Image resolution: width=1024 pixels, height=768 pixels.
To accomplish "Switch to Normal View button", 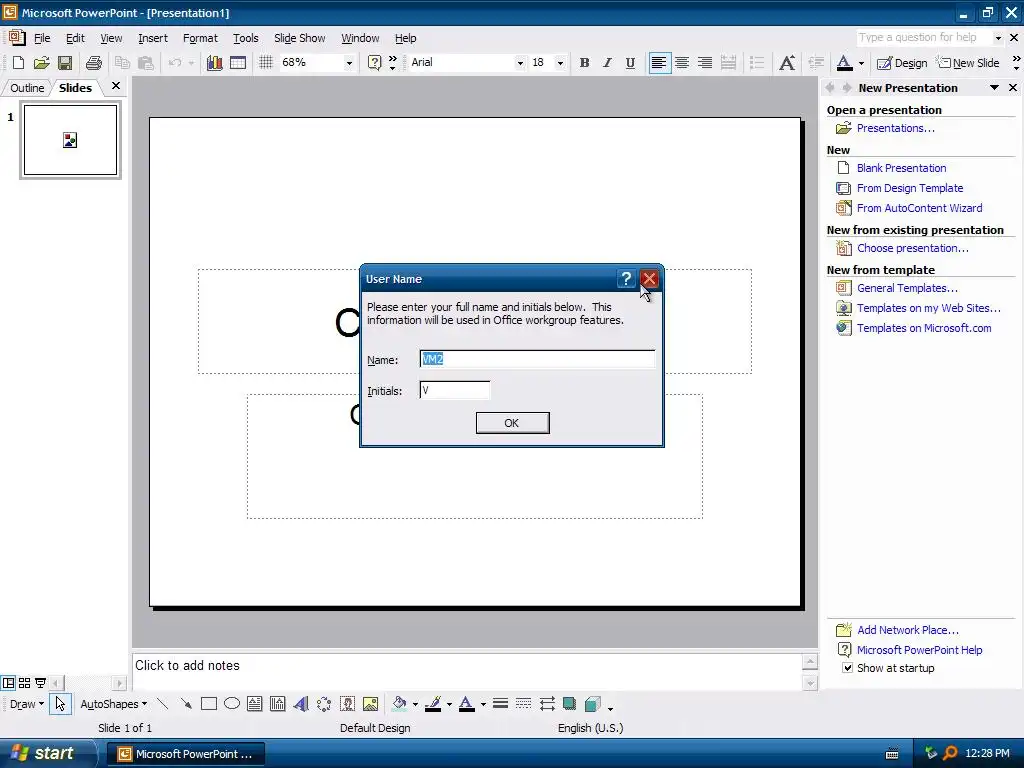I will tap(8, 683).
